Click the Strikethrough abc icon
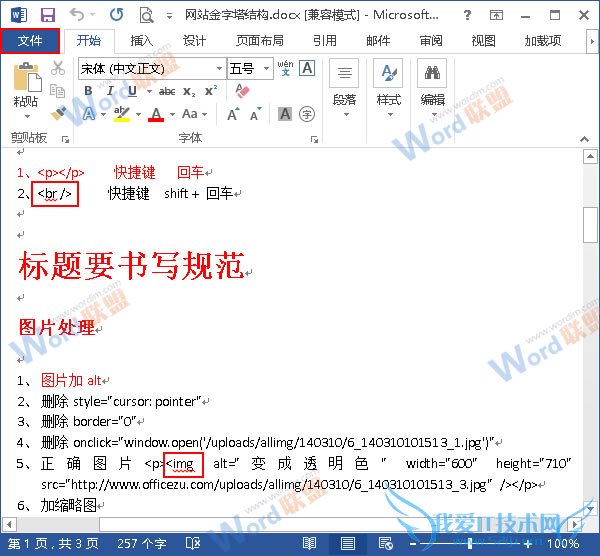Viewport: 600px width, 556px height. click(x=167, y=91)
